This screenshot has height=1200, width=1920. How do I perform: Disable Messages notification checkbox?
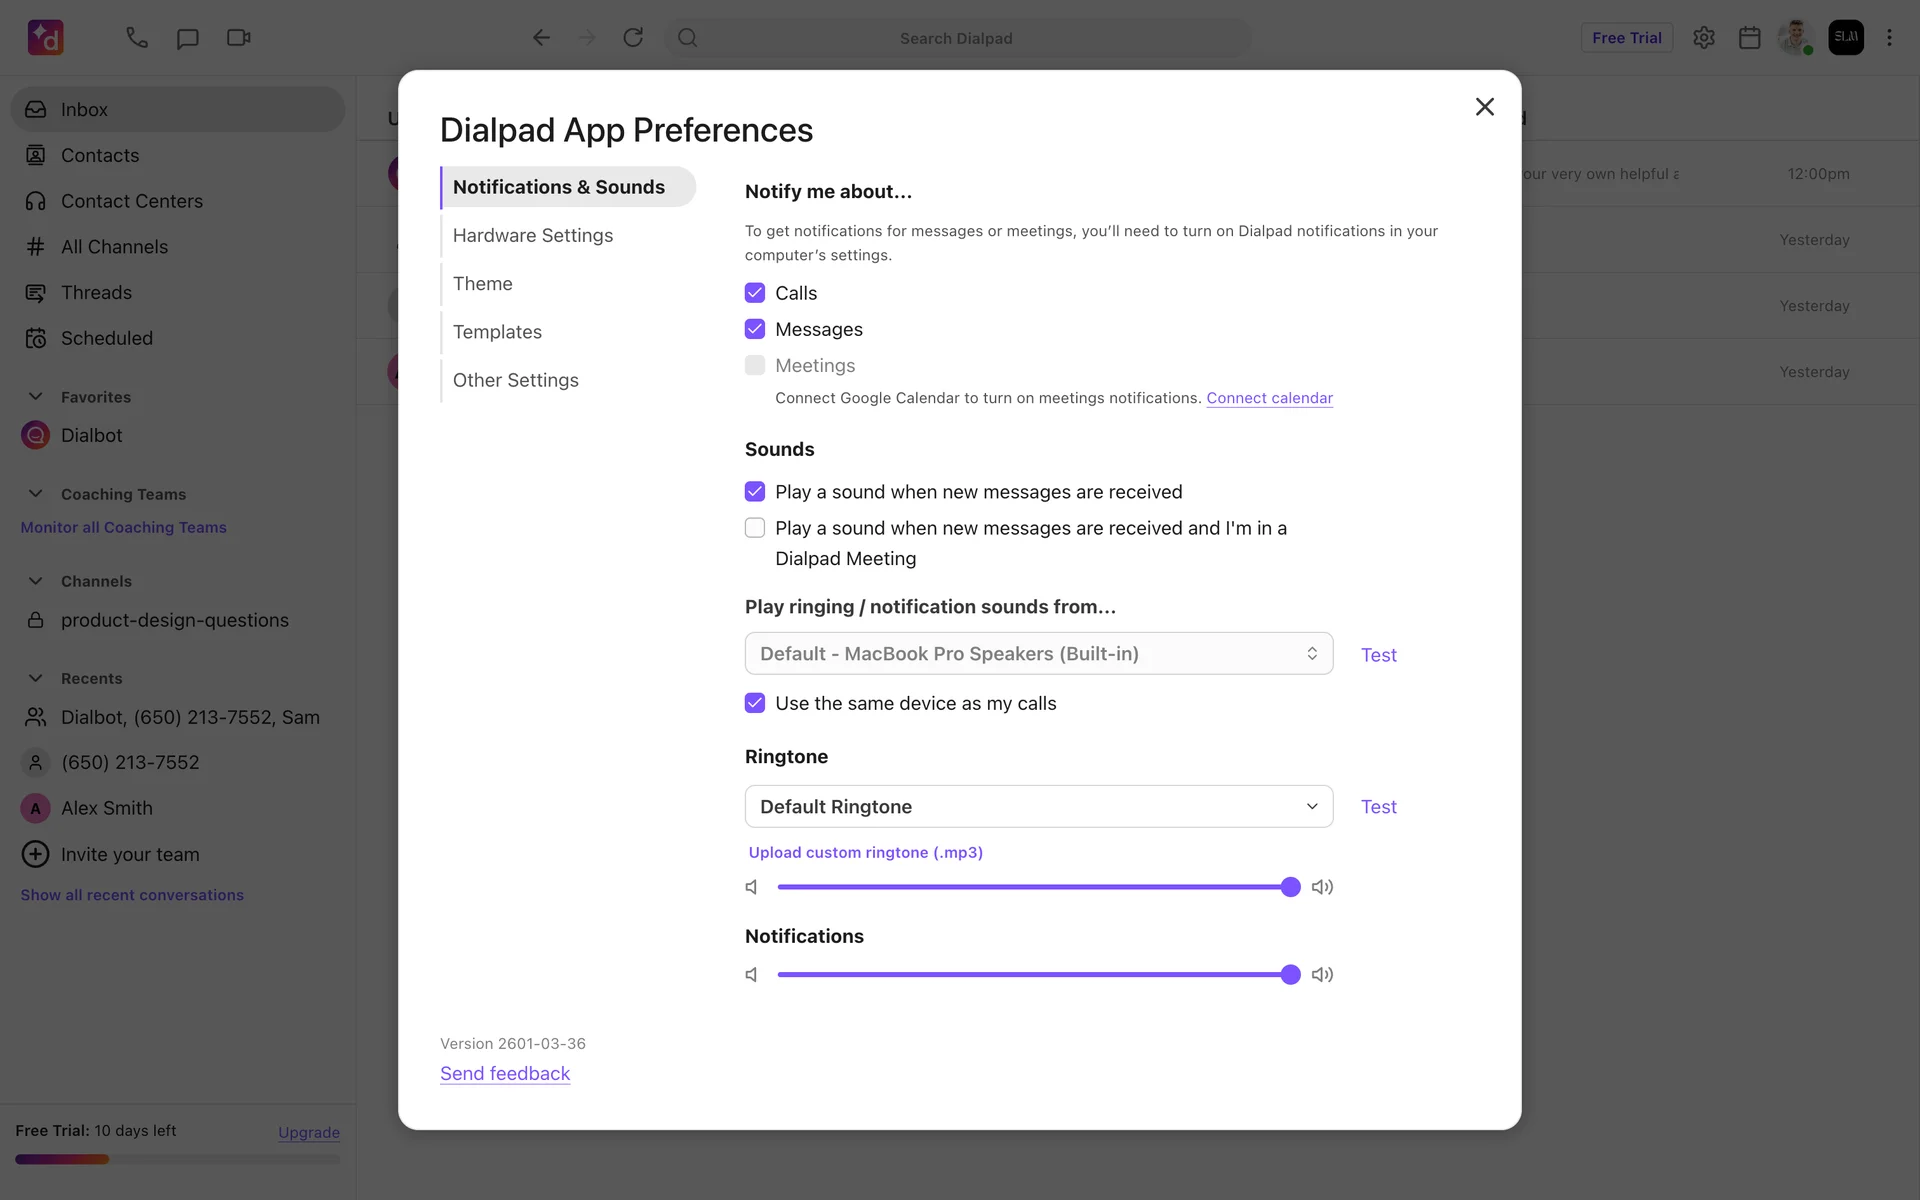[x=755, y=329]
